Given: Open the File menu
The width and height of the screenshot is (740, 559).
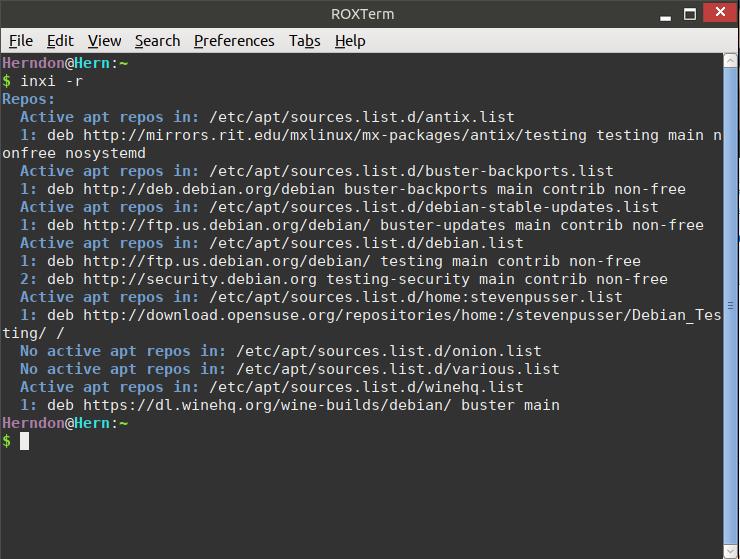Looking at the screenshot, I should (x=21, y=41).
